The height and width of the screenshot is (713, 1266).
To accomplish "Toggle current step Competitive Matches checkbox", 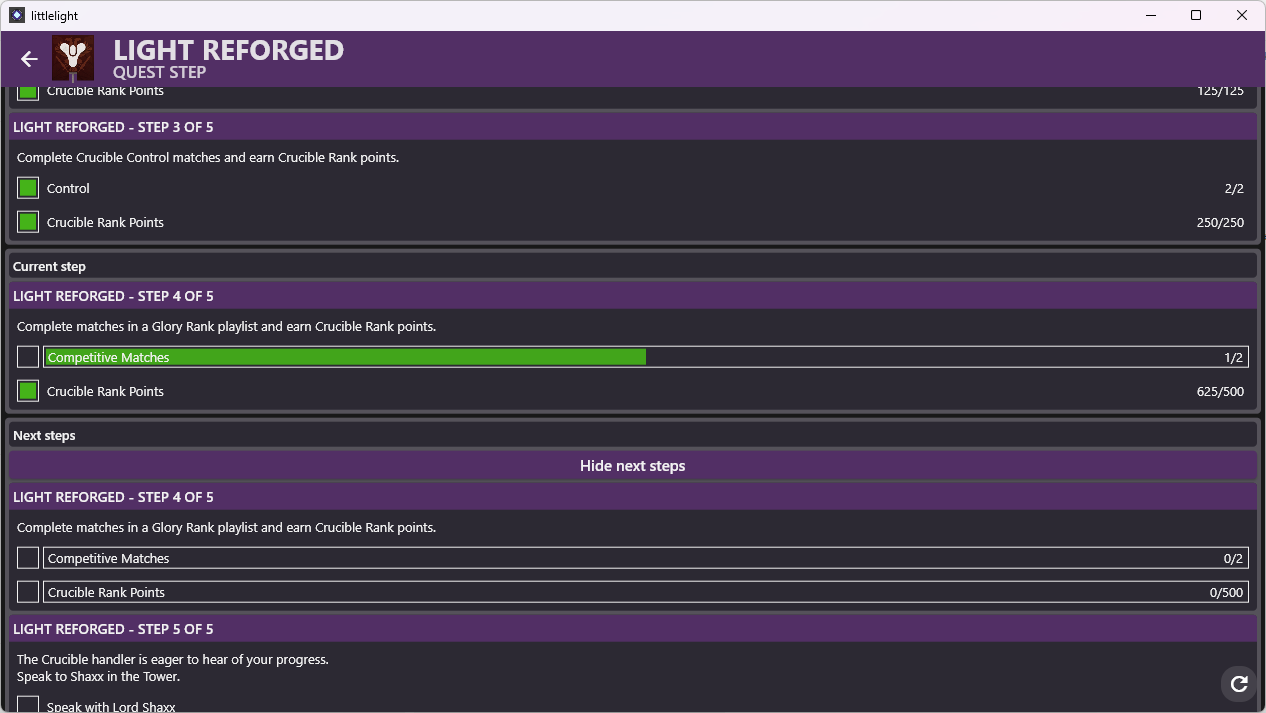I will coord(28,357).
